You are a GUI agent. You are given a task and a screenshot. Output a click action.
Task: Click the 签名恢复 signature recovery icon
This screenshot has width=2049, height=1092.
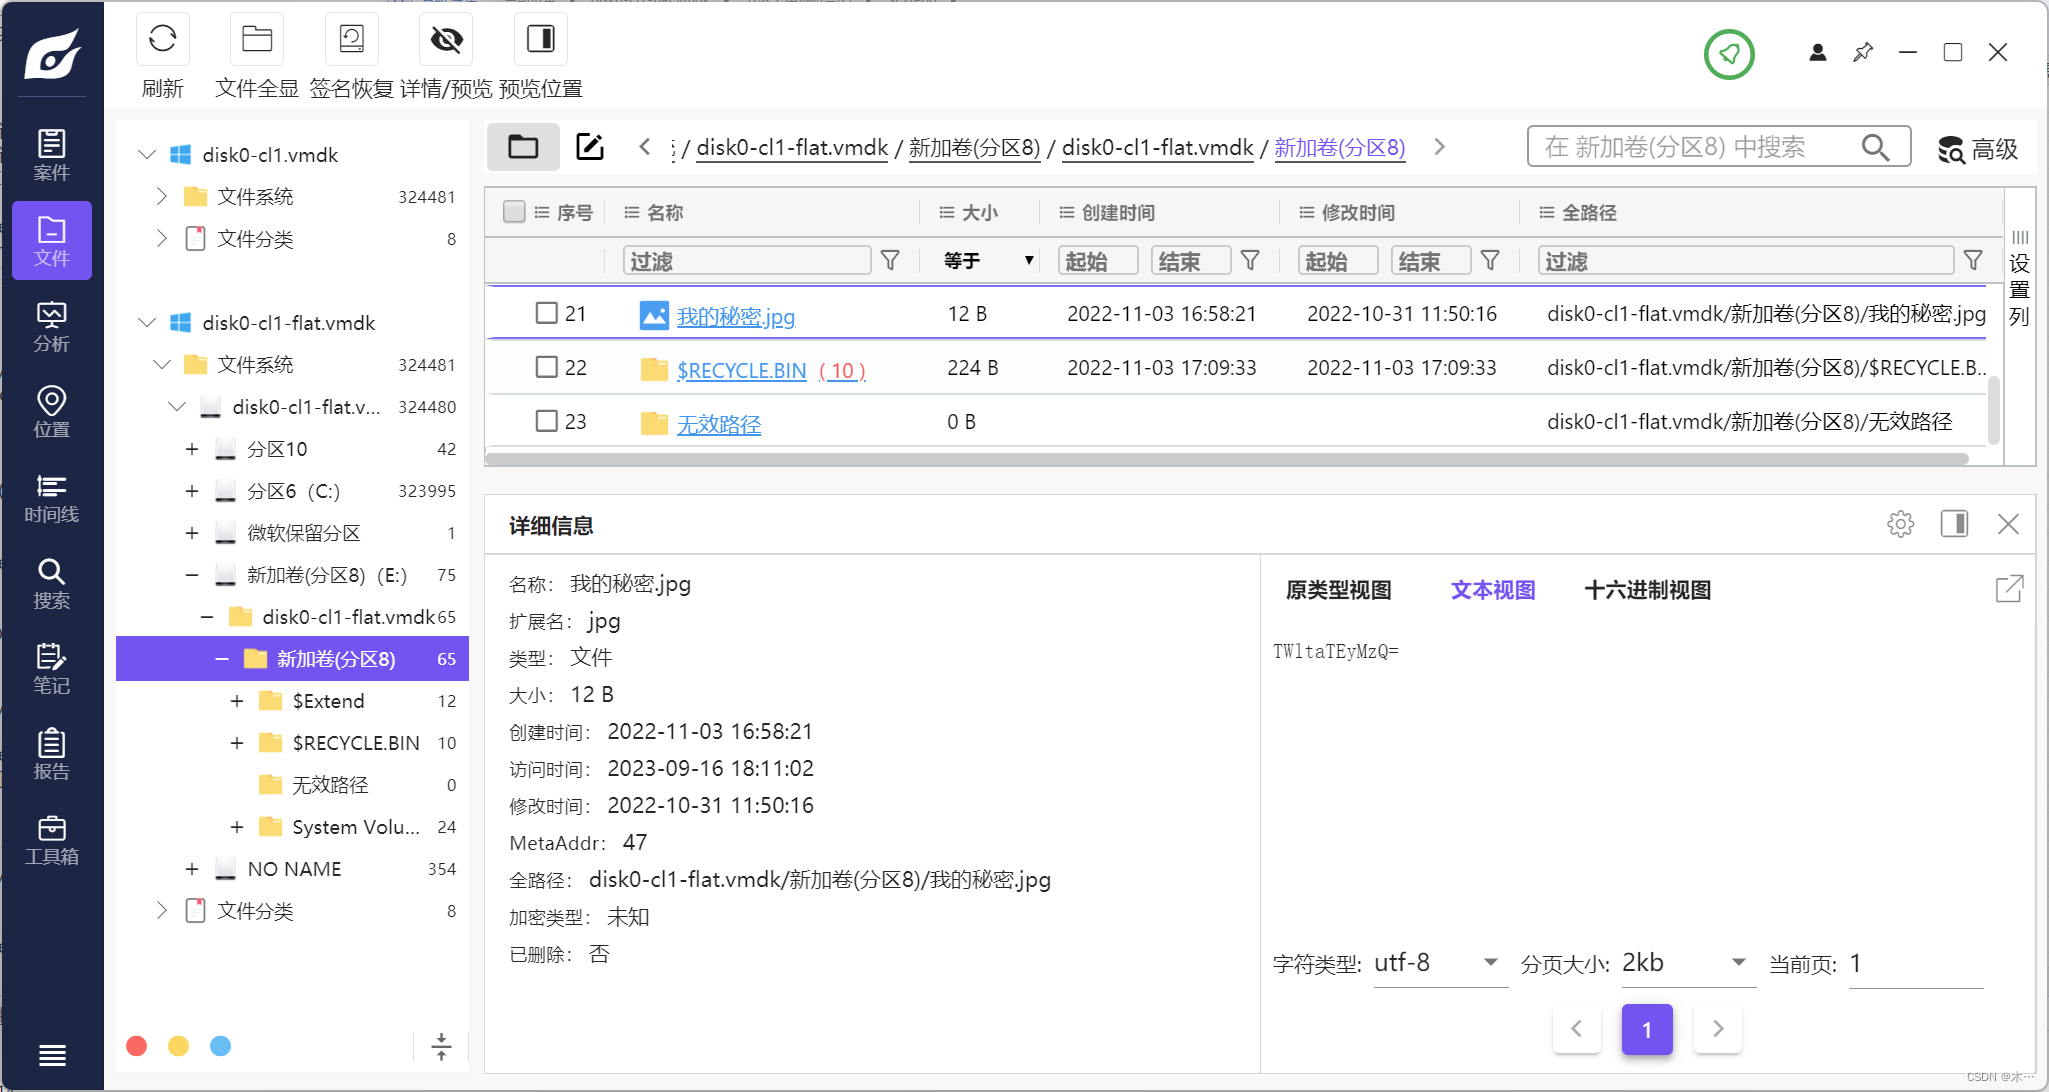pos(351,40)
